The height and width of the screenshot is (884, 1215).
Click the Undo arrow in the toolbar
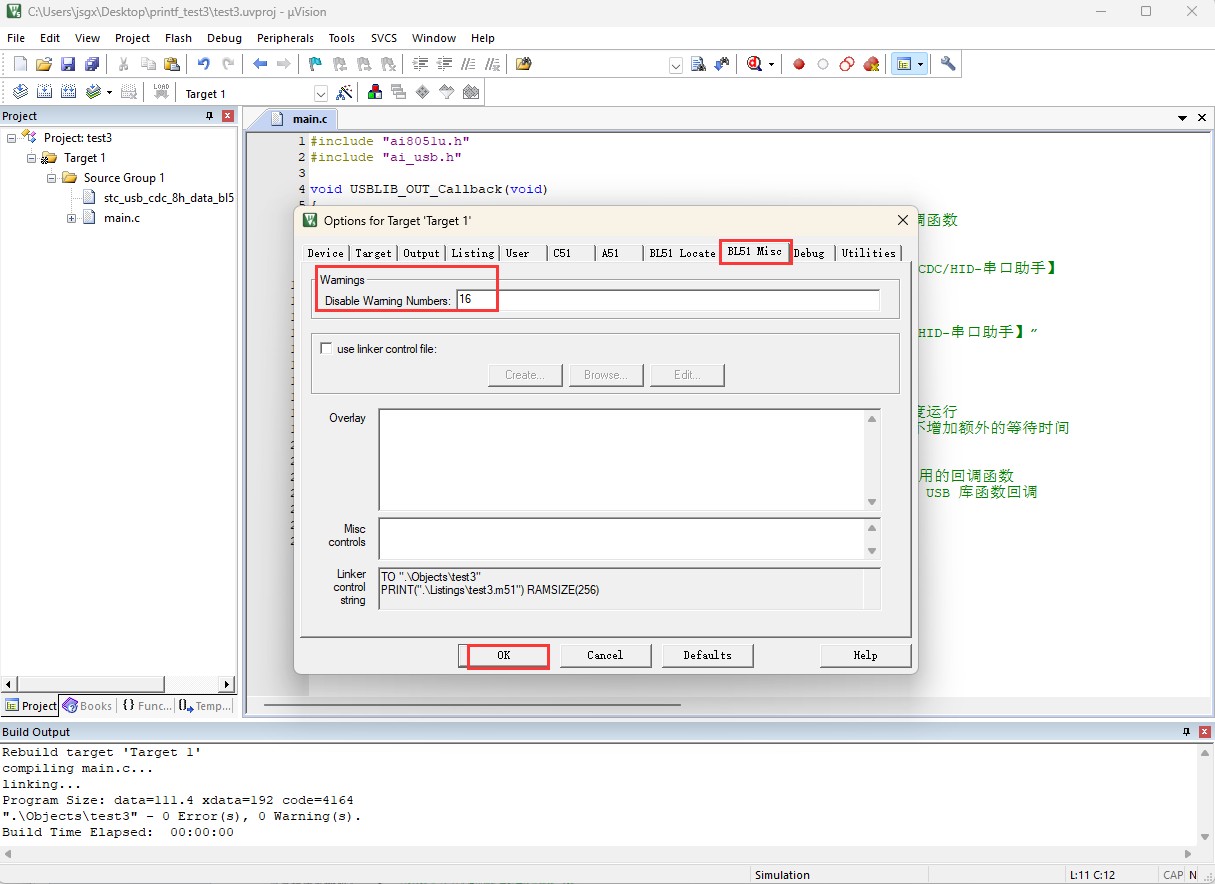coord(204,64)
